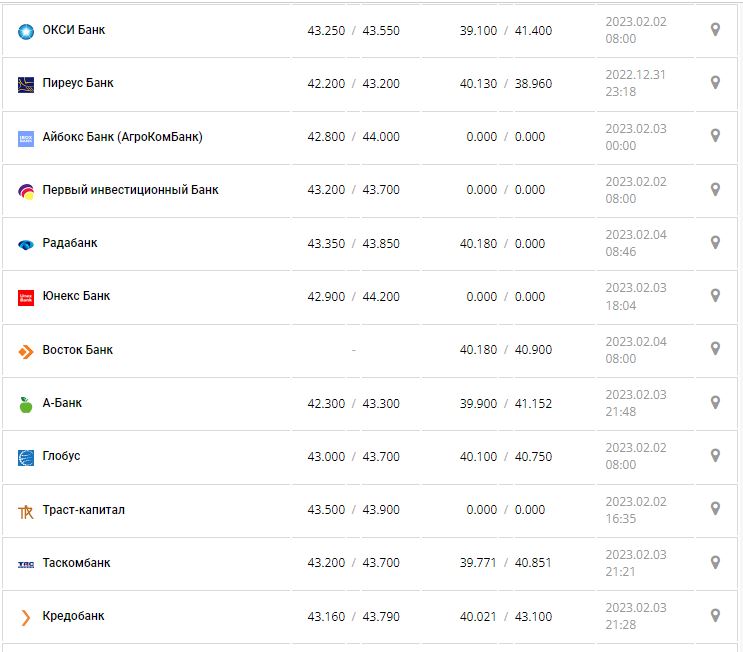Open Айбокс Банк (АгроКомБанк) link

122,137
